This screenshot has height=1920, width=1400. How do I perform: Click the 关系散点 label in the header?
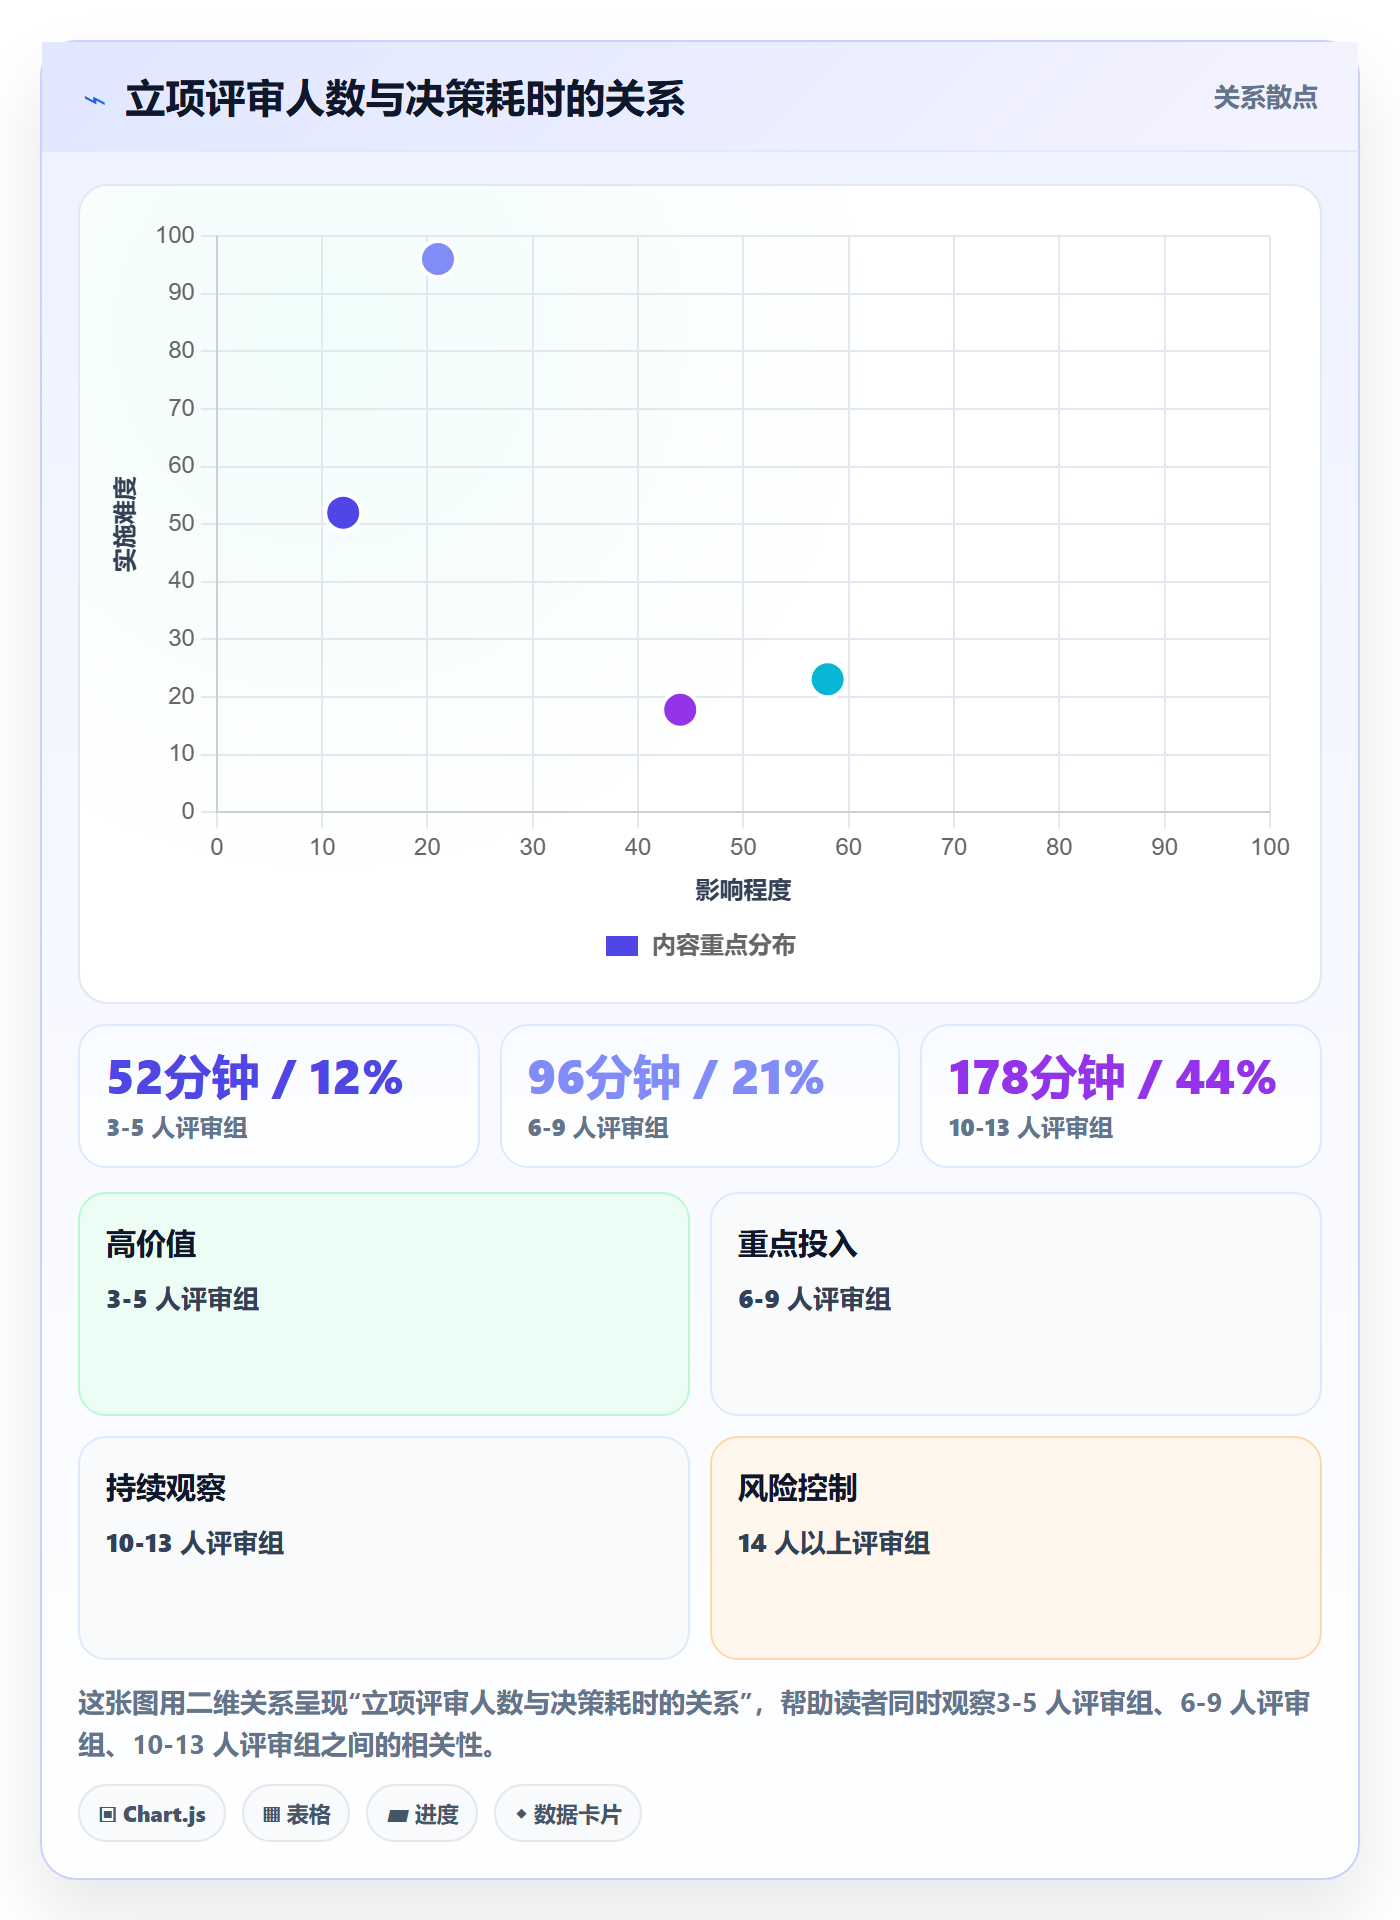pyautogui.click(x=1265, y=98)
